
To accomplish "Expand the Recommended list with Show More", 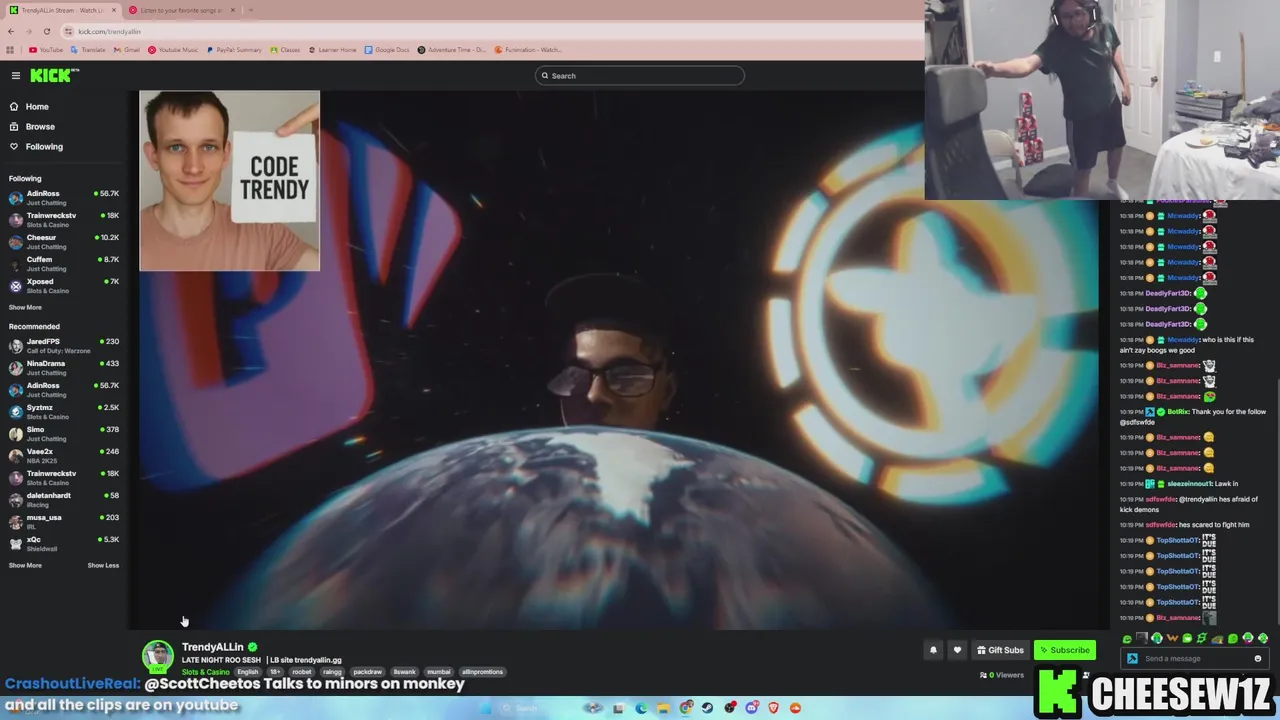I will tap(25, 565).
